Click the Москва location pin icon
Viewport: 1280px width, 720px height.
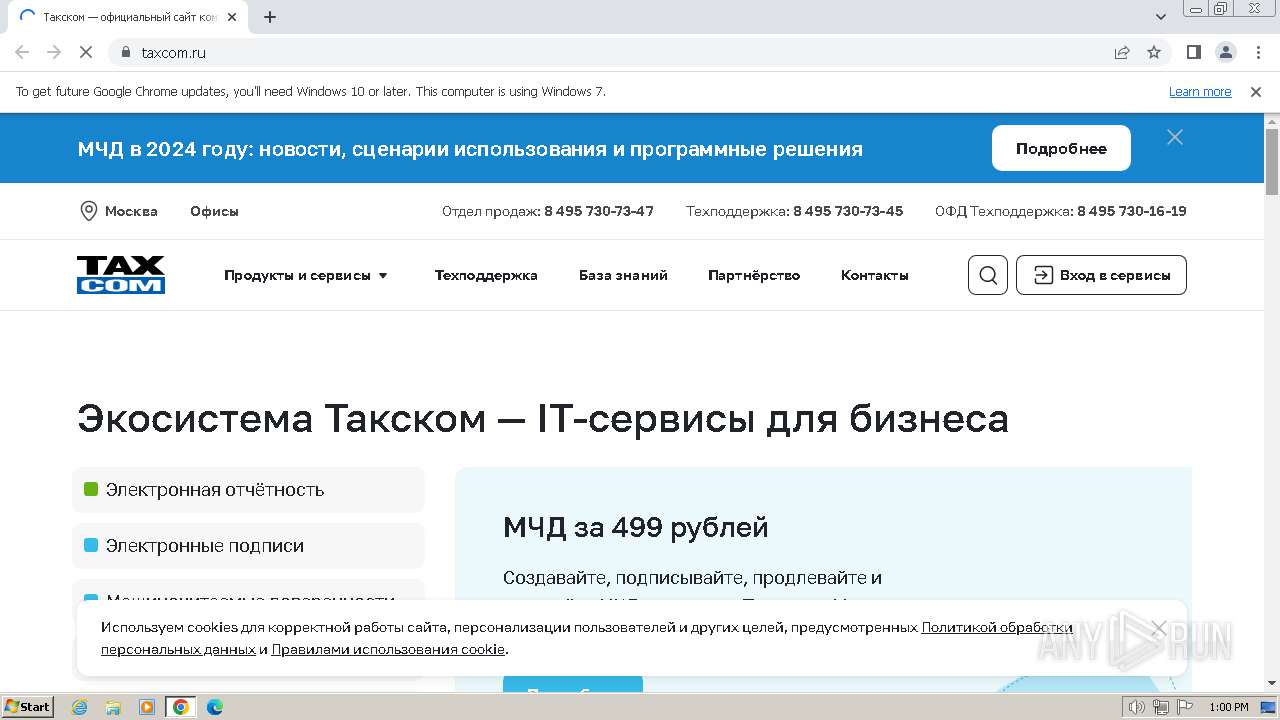[88, 211]
